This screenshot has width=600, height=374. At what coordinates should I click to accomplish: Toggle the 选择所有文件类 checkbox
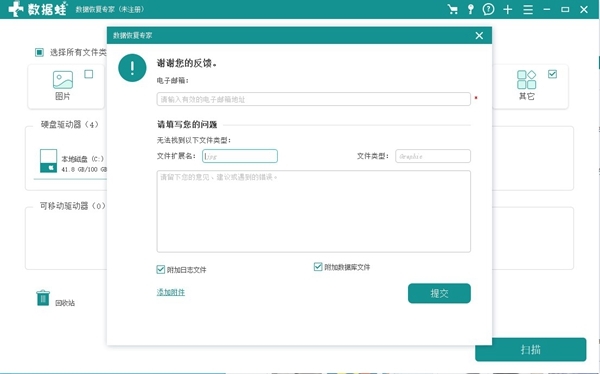click(x=39, y=52)
